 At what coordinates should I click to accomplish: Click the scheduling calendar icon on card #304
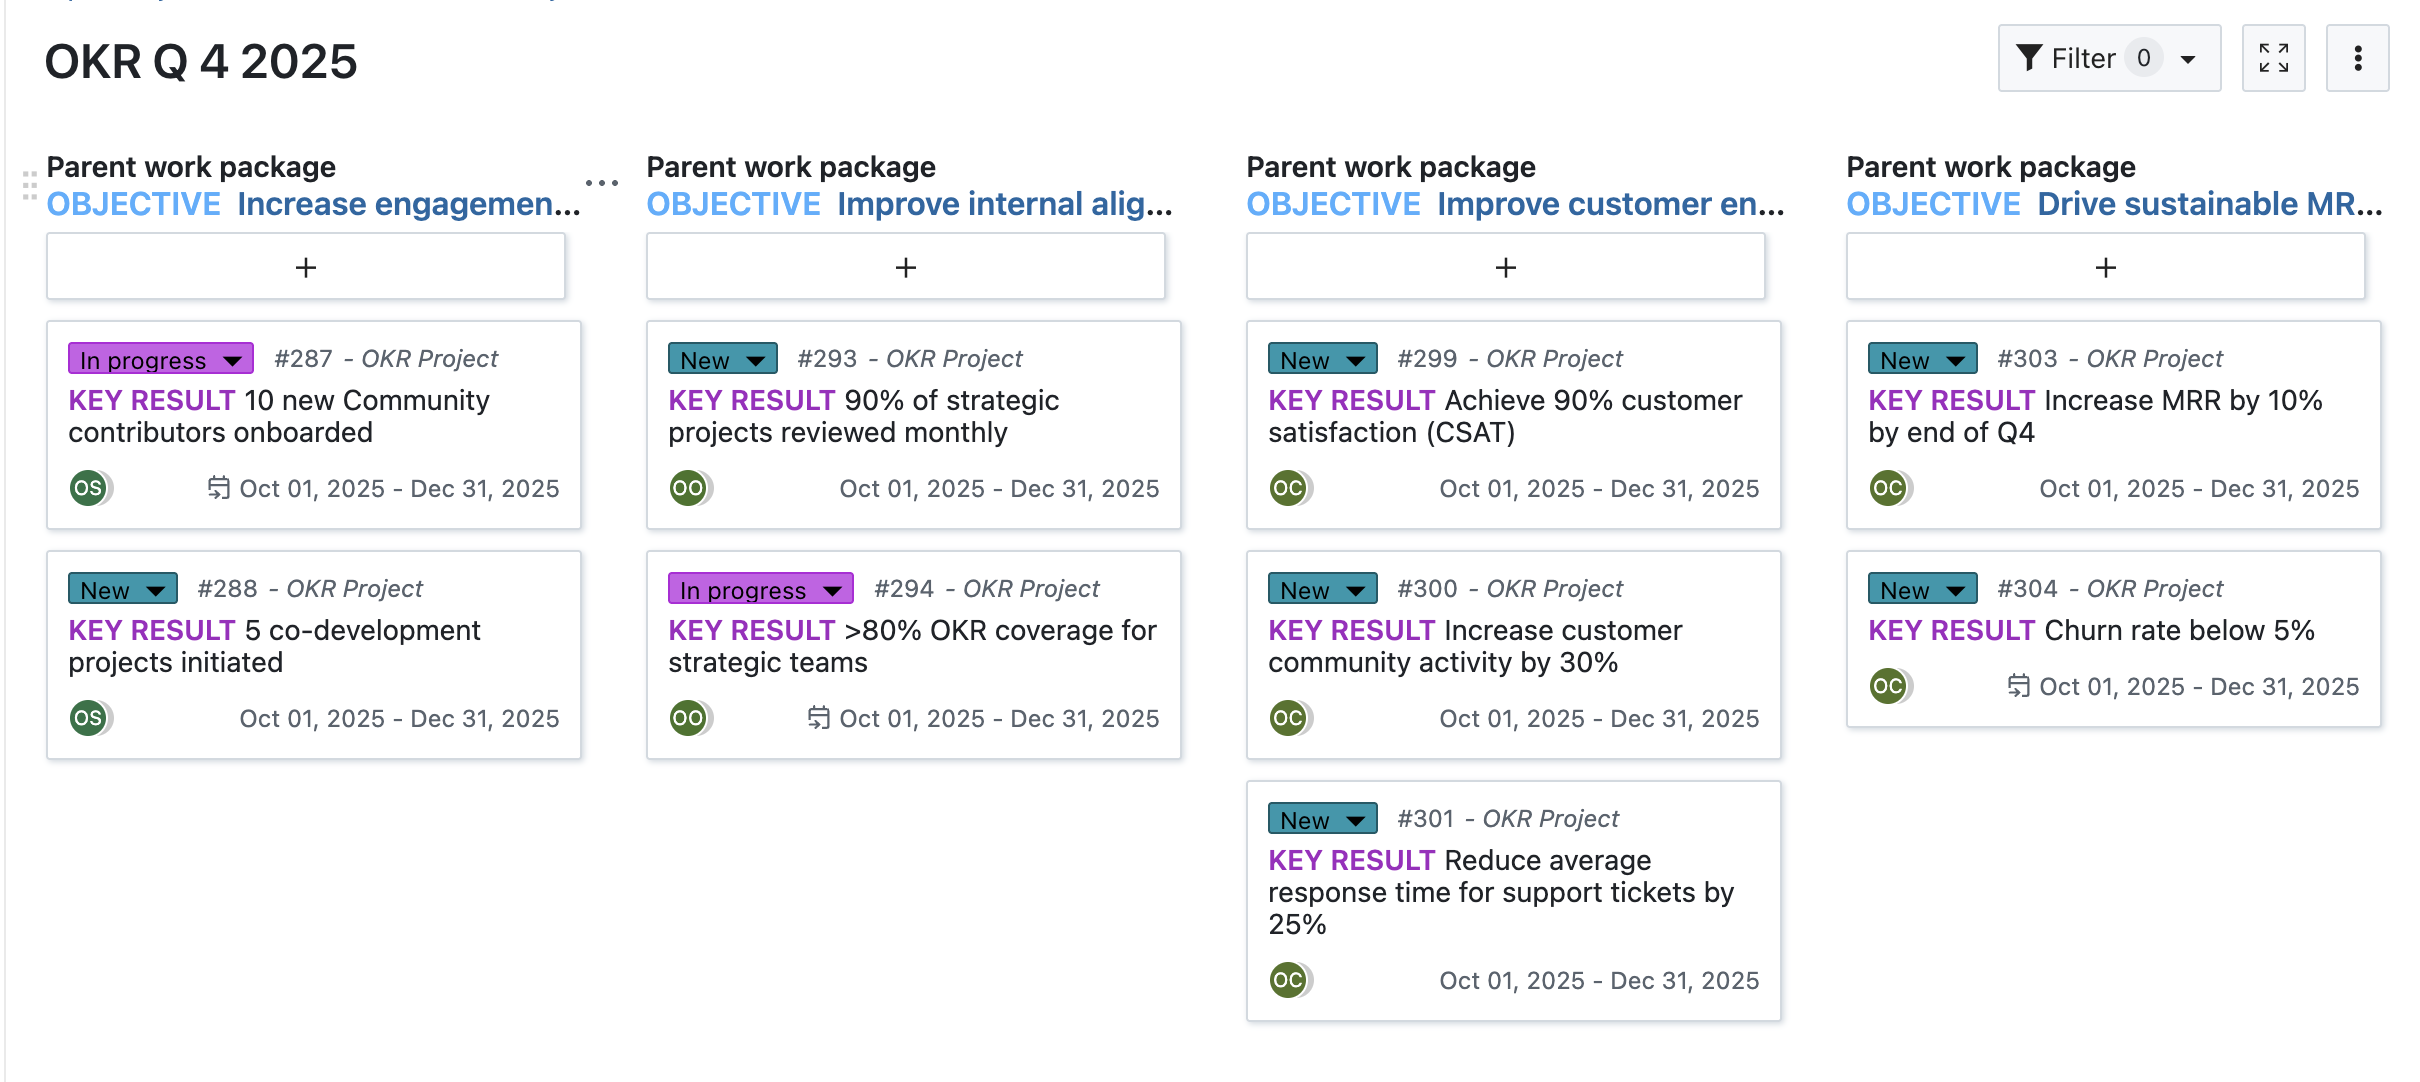(2020, 686)
